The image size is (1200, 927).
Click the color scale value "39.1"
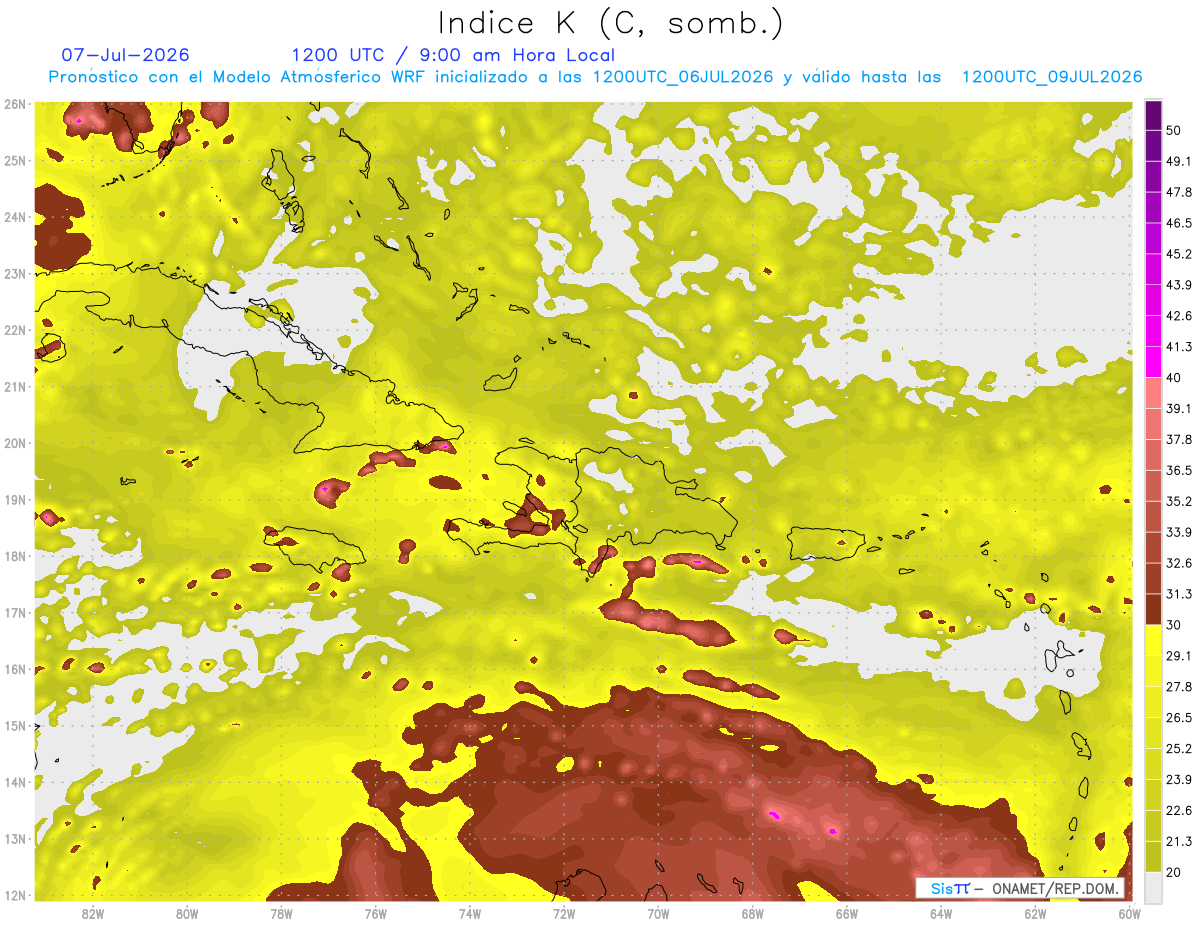point(1179,408)
